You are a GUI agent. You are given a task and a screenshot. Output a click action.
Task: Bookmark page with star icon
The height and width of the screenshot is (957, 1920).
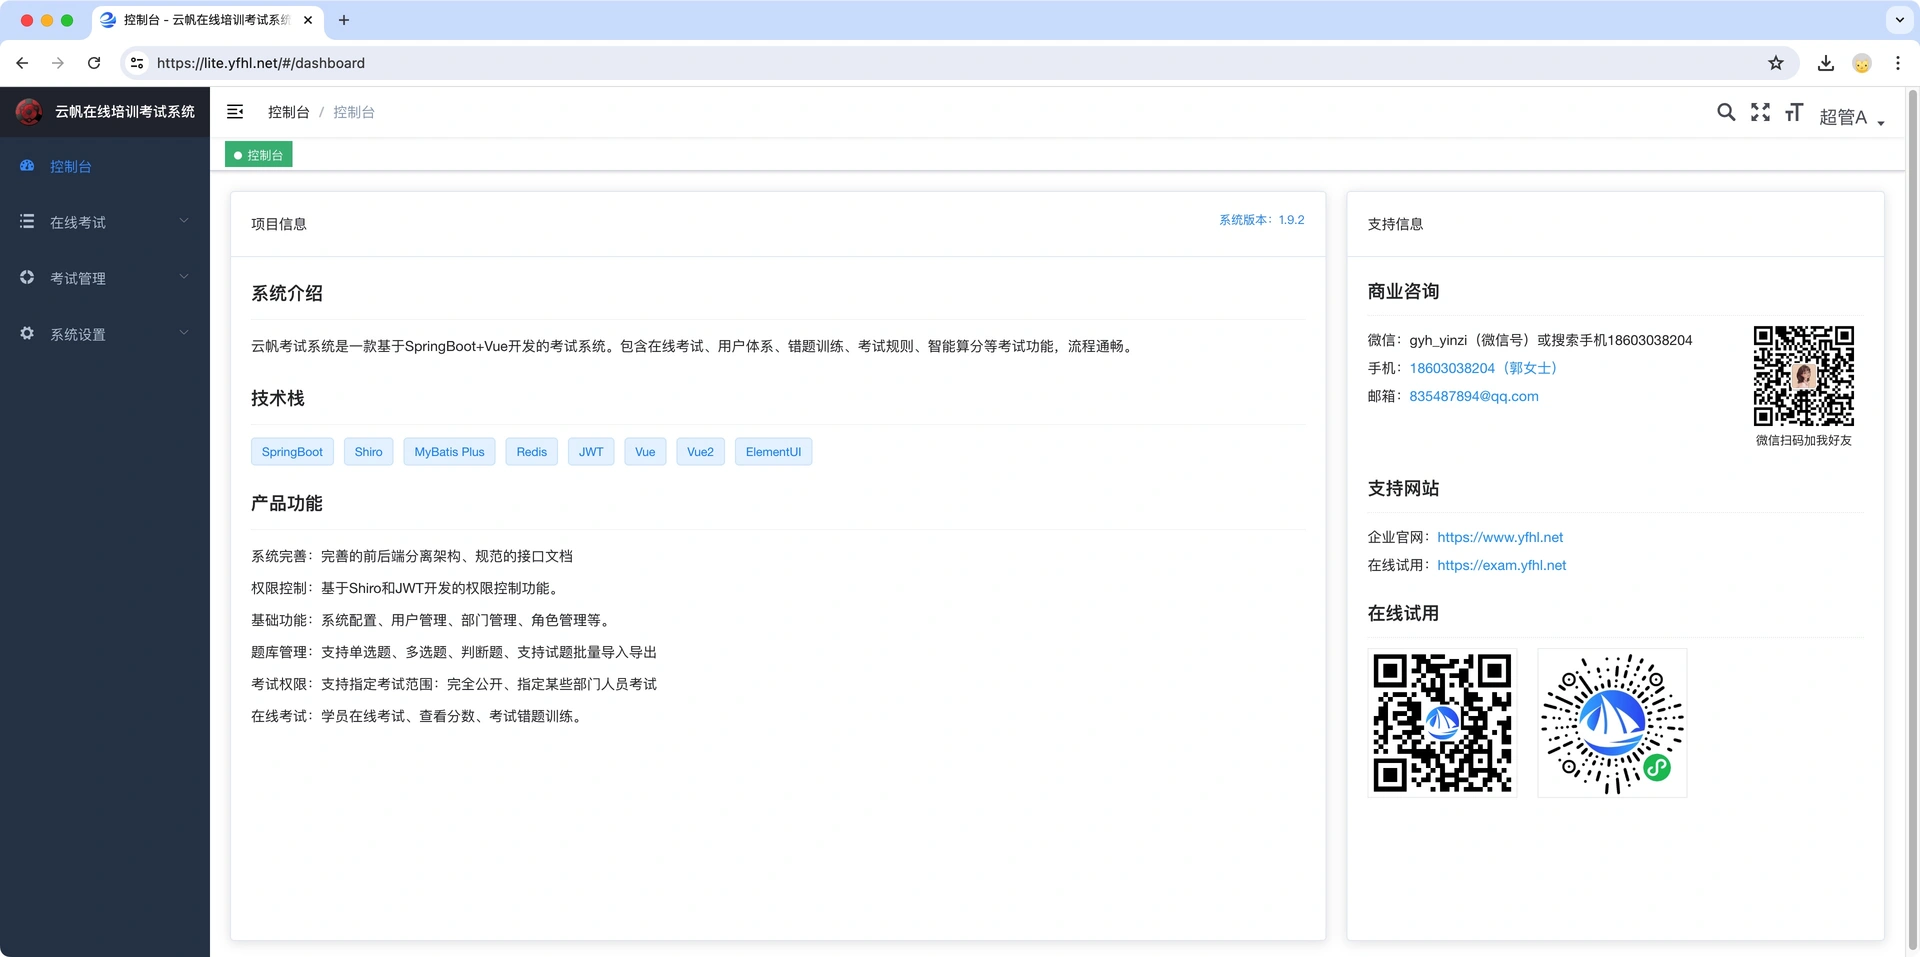[x=1776, y=63]
